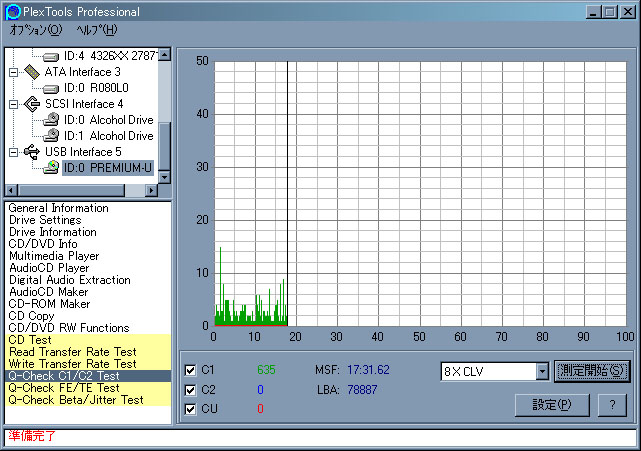Select Write Transfer Rate Test entry
The height and width of the screenshot is (451, 641).
click(88, 364)
